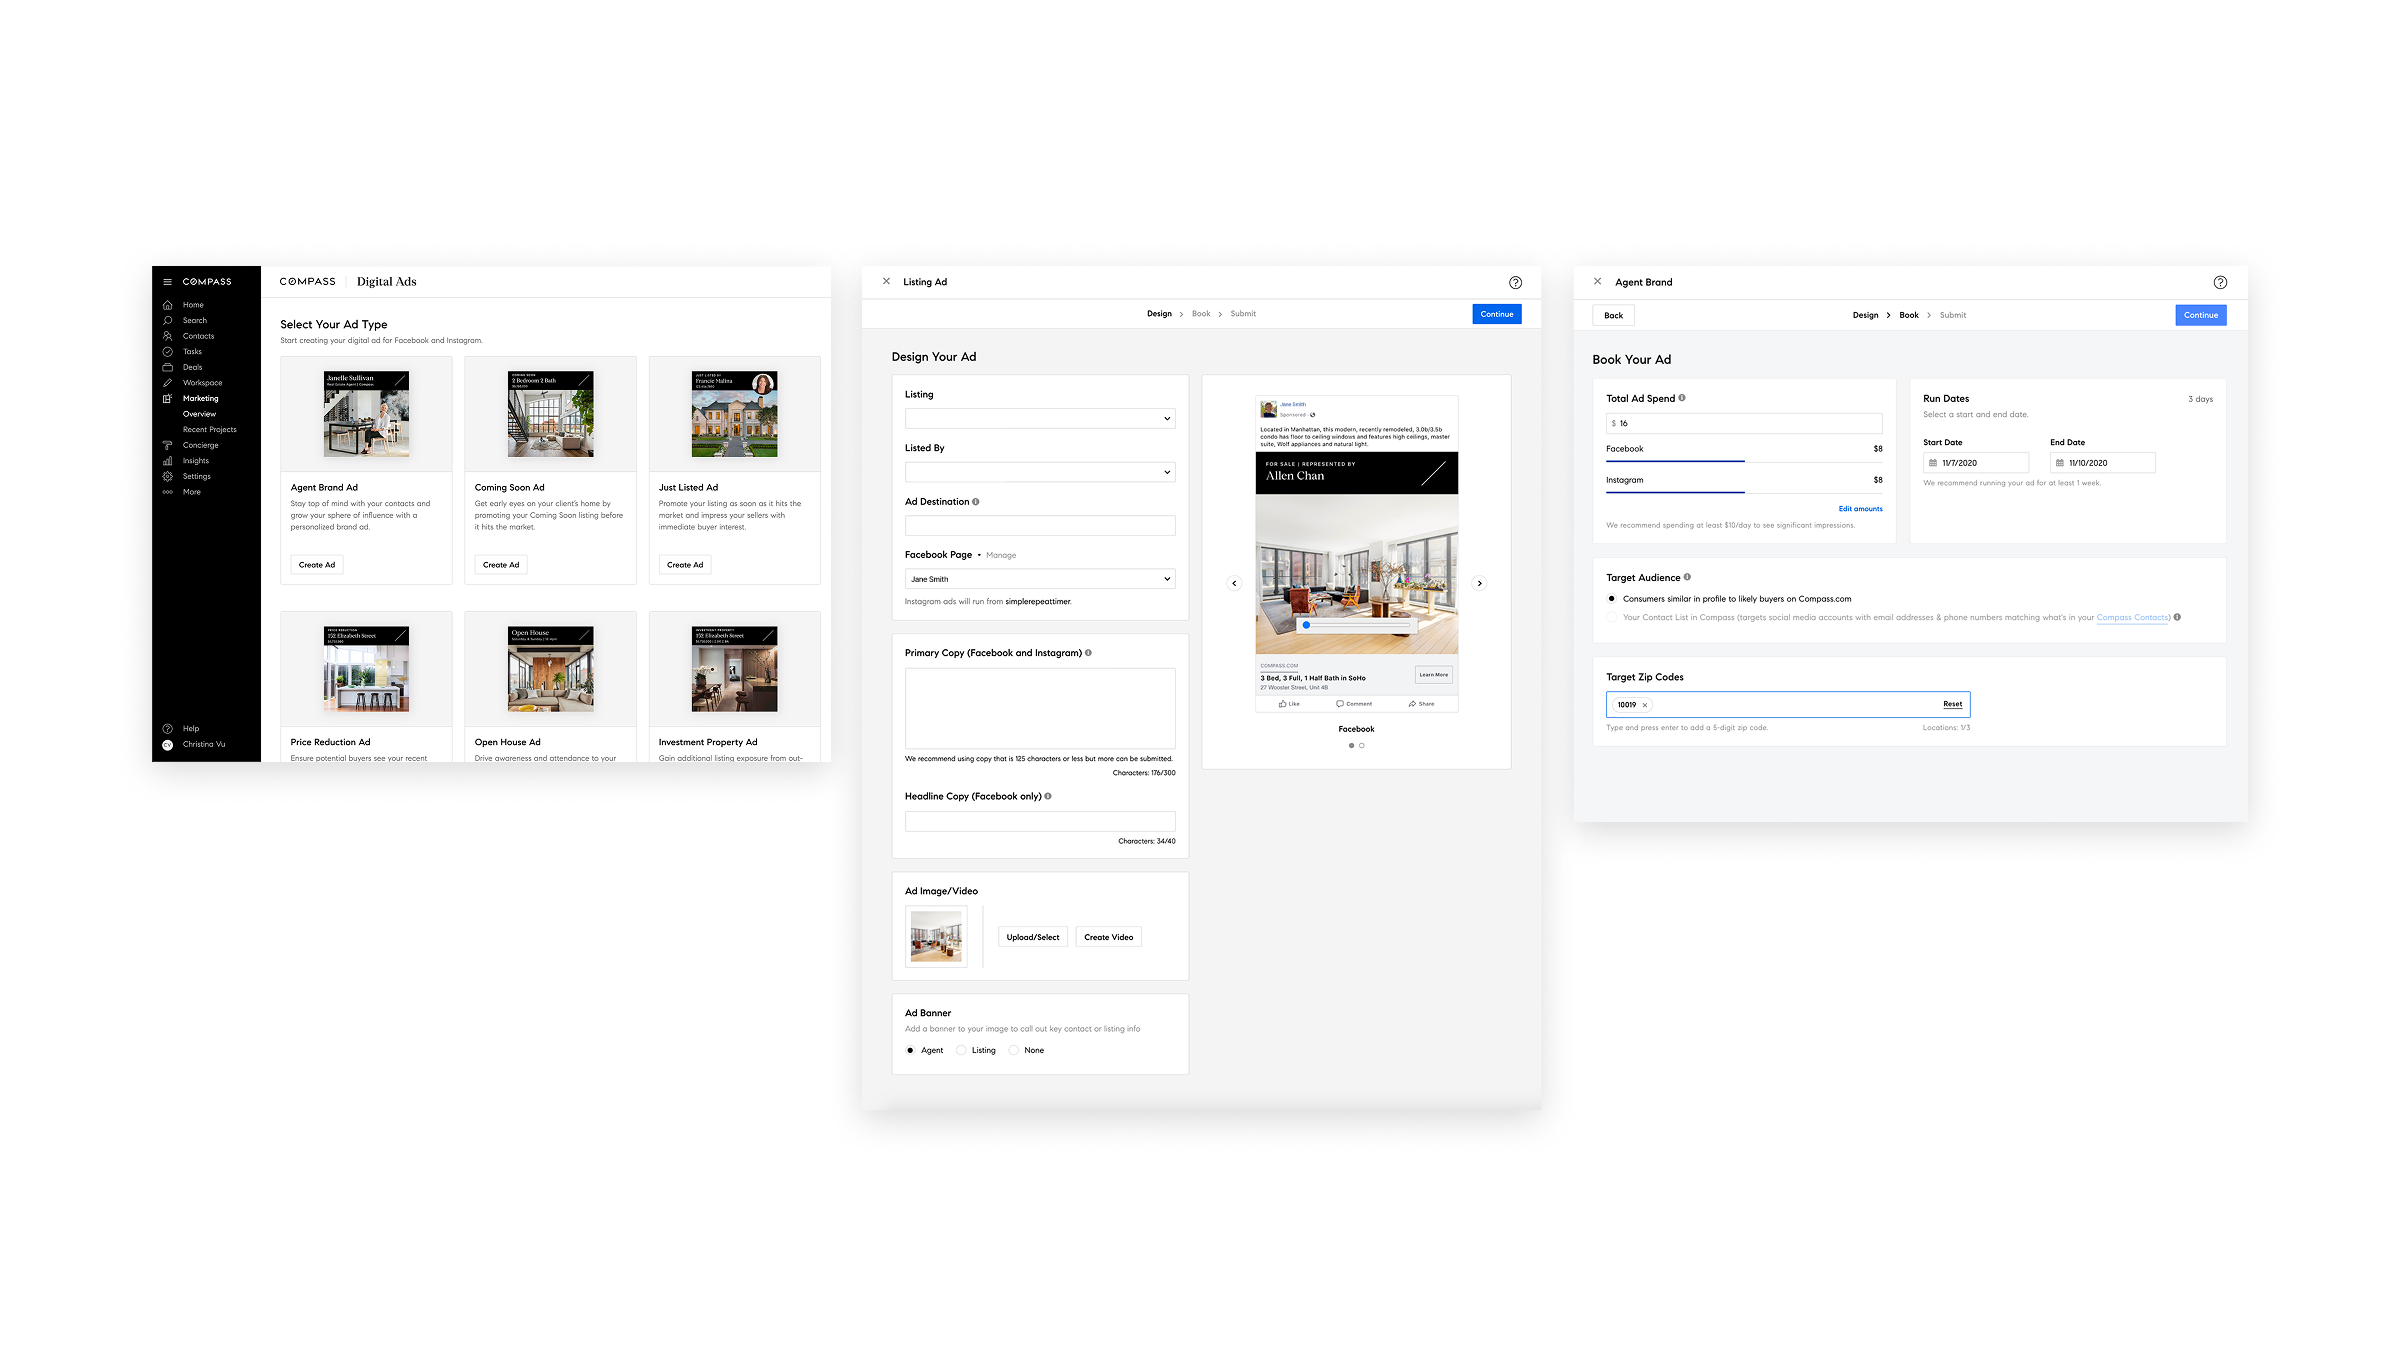Go to Book step in Listing Ad breadcrumb
2400x1350 pixels.
(1201, 314)
